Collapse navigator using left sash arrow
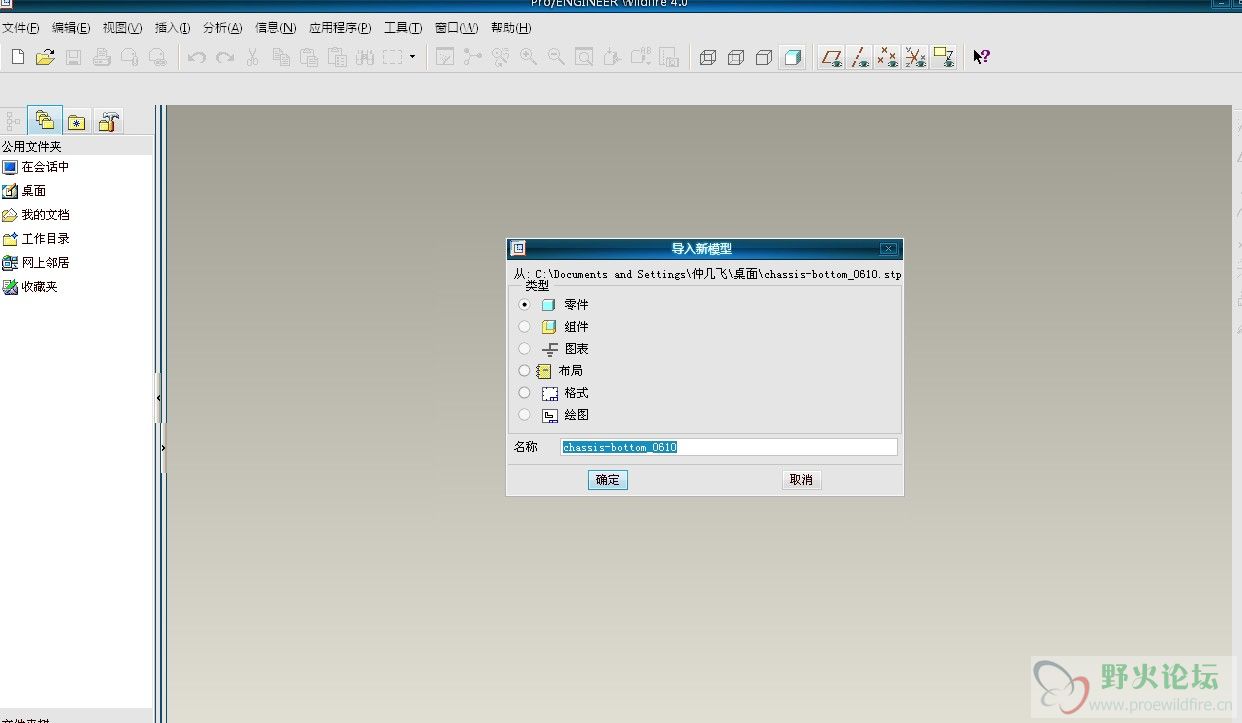Viewport: 1242px width, 723px height. click(158, 398)
